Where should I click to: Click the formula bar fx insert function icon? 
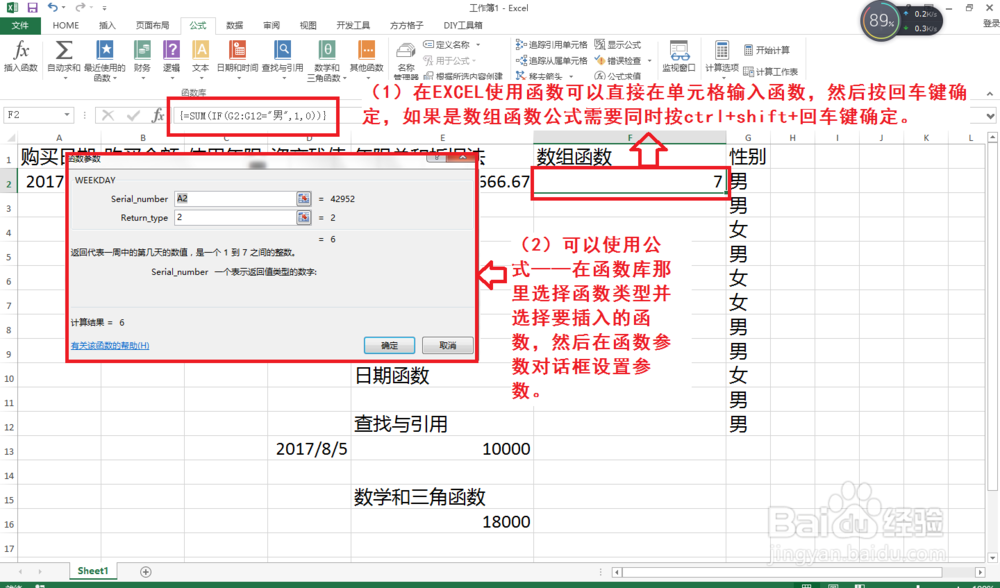pos(158,115)
